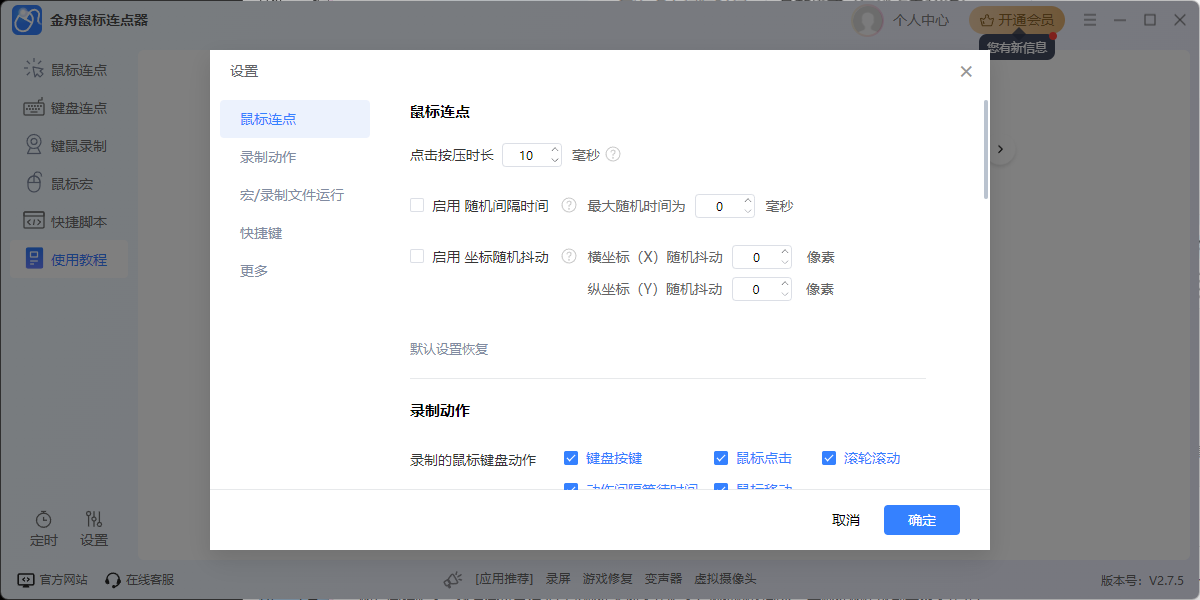Enable 坐标随机抖动 option
This screenshot has width=1200, height=600.
click(x=416, y=256)
